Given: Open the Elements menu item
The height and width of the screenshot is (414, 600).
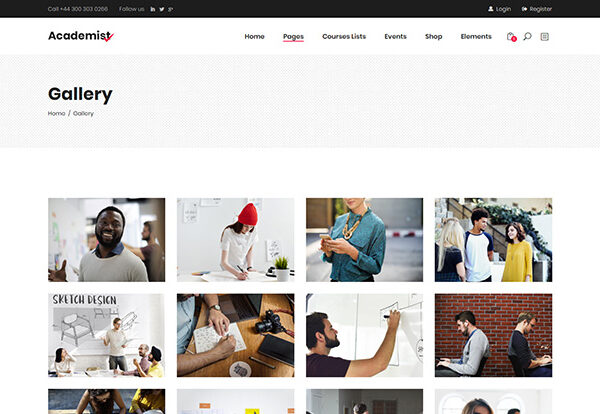Looking at the screenshot, I should coord(476,36).
